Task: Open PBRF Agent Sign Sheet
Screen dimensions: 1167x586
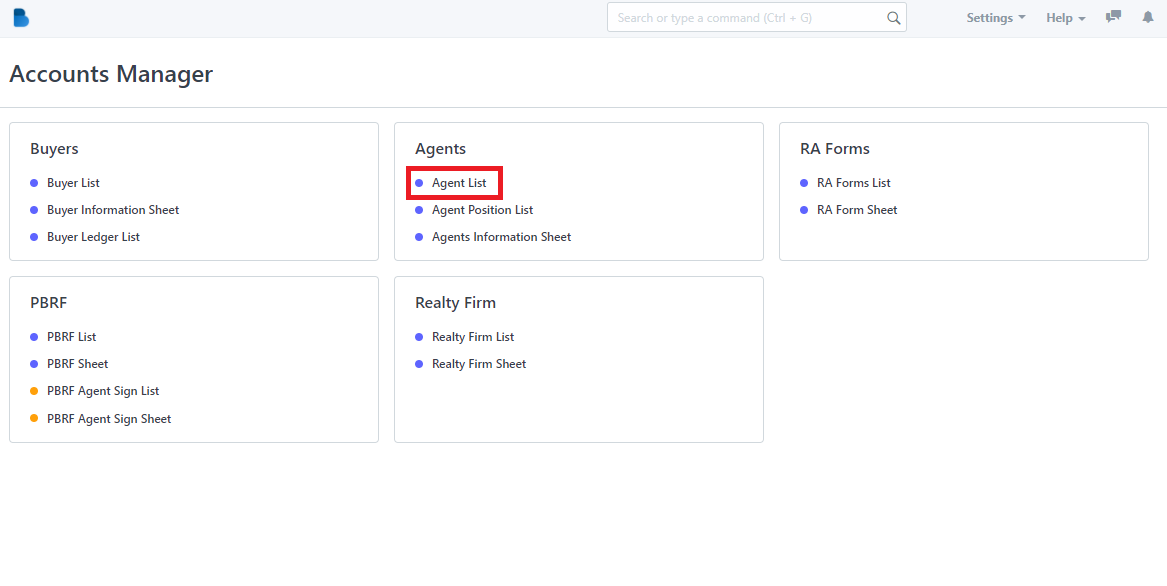Action: point(109,418)
